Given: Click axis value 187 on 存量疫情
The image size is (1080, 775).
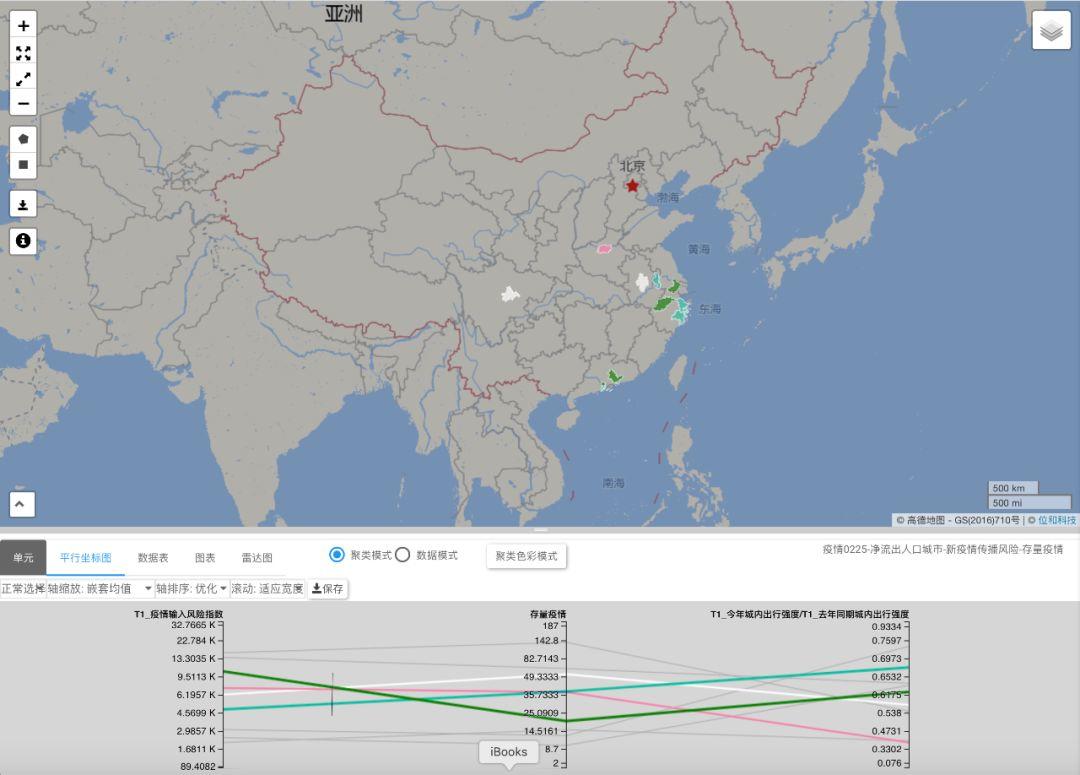Looking at the screenshot, I should click(550, 626).
